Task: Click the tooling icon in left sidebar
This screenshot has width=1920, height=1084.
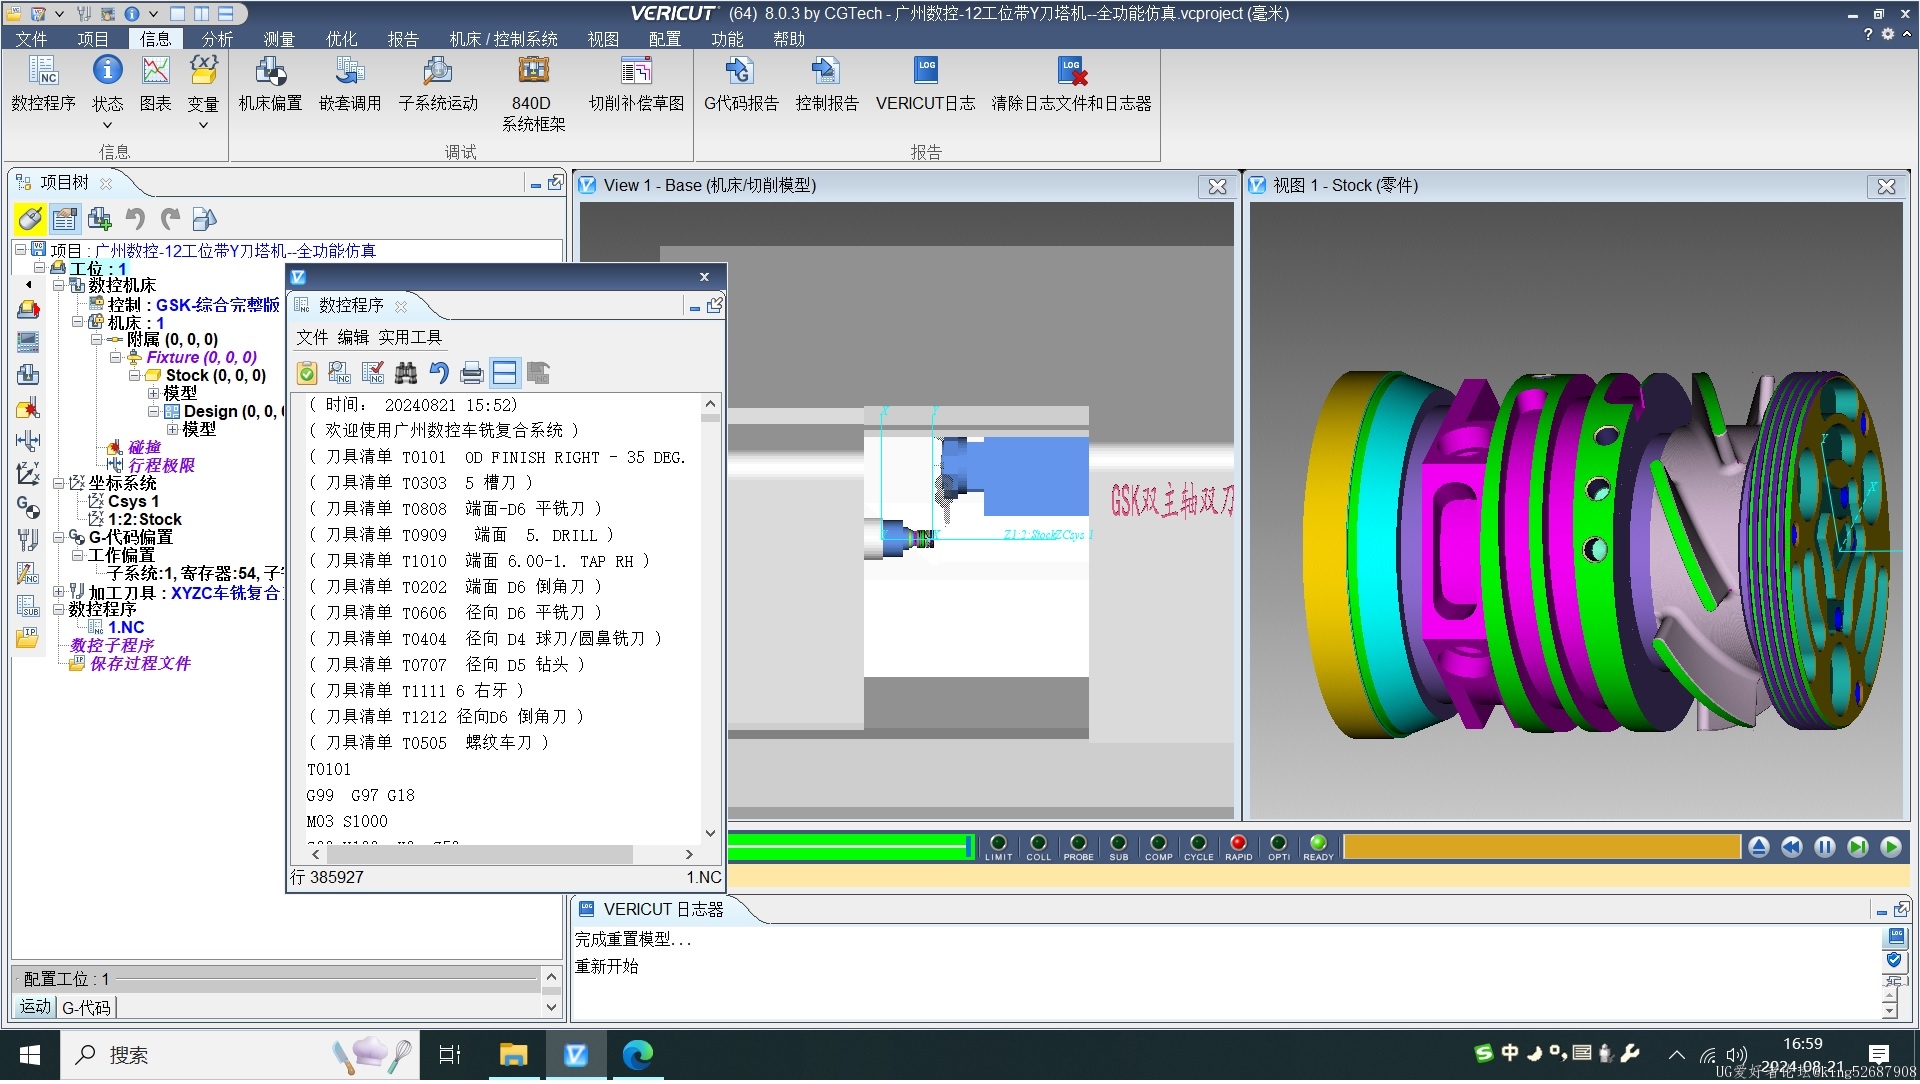Action: [28, 540]
